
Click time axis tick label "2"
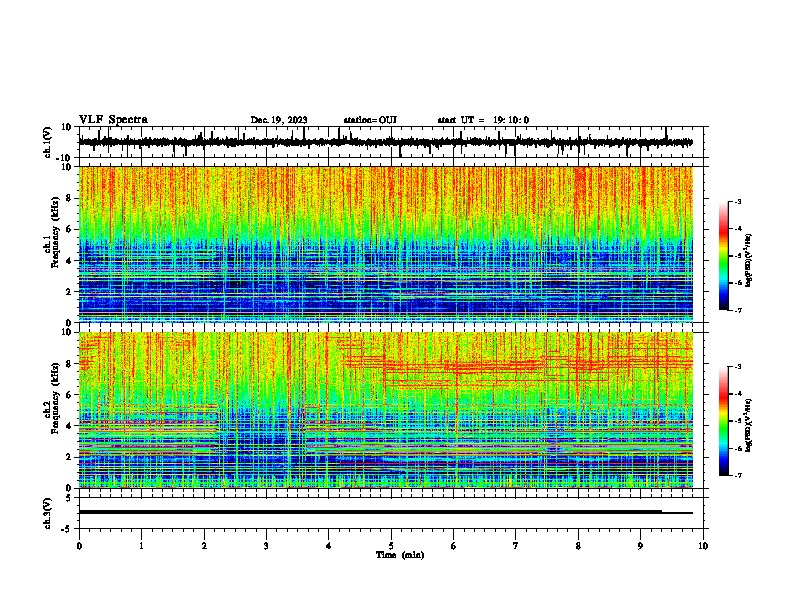(204, 546)
